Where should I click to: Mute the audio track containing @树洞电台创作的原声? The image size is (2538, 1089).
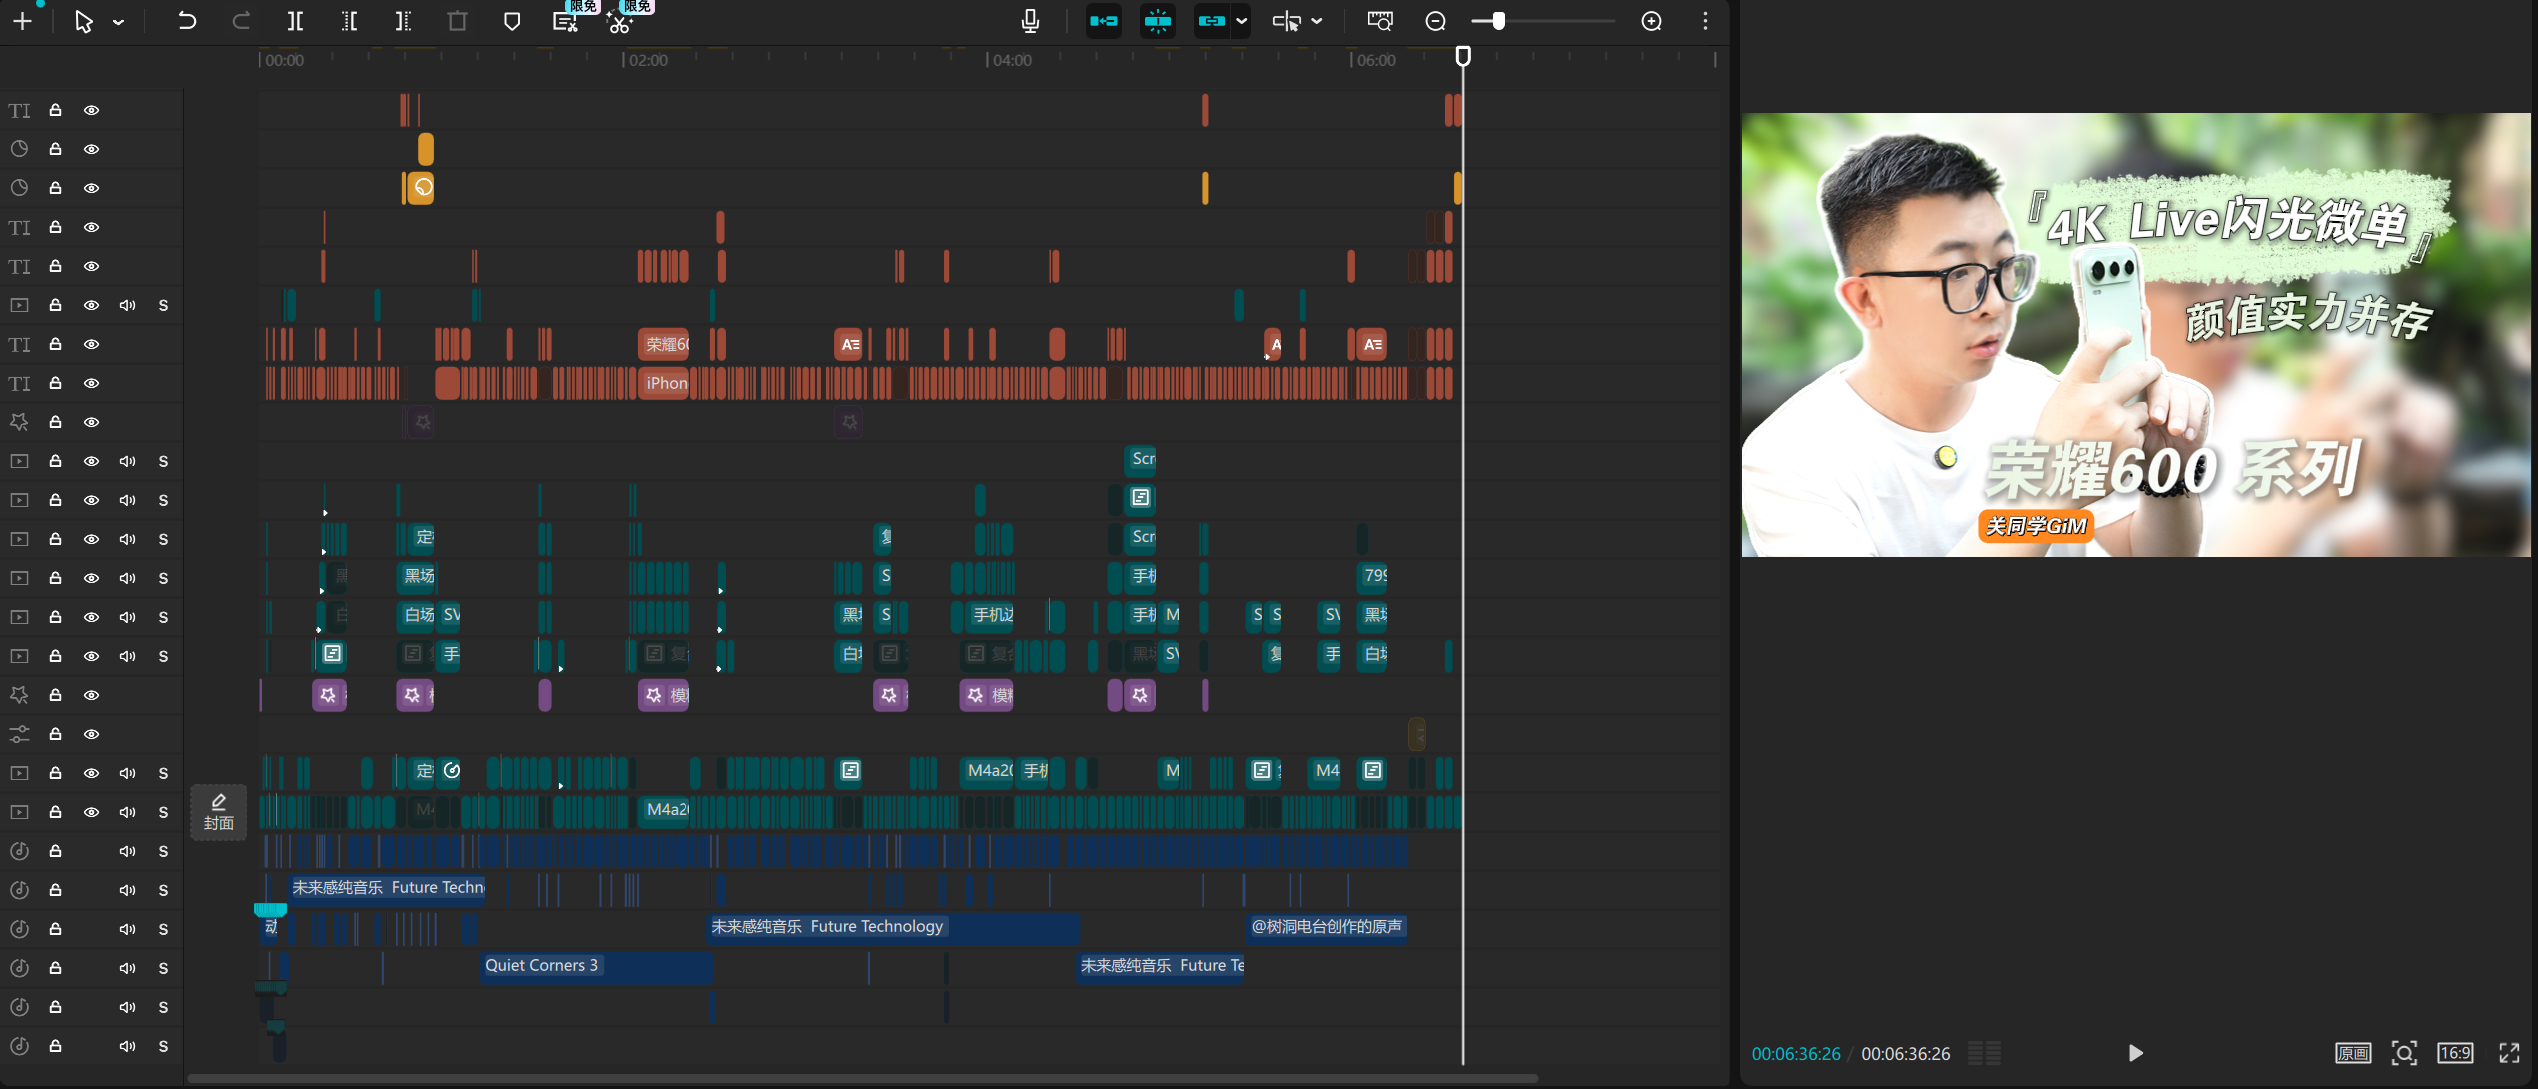coord(127,929)
